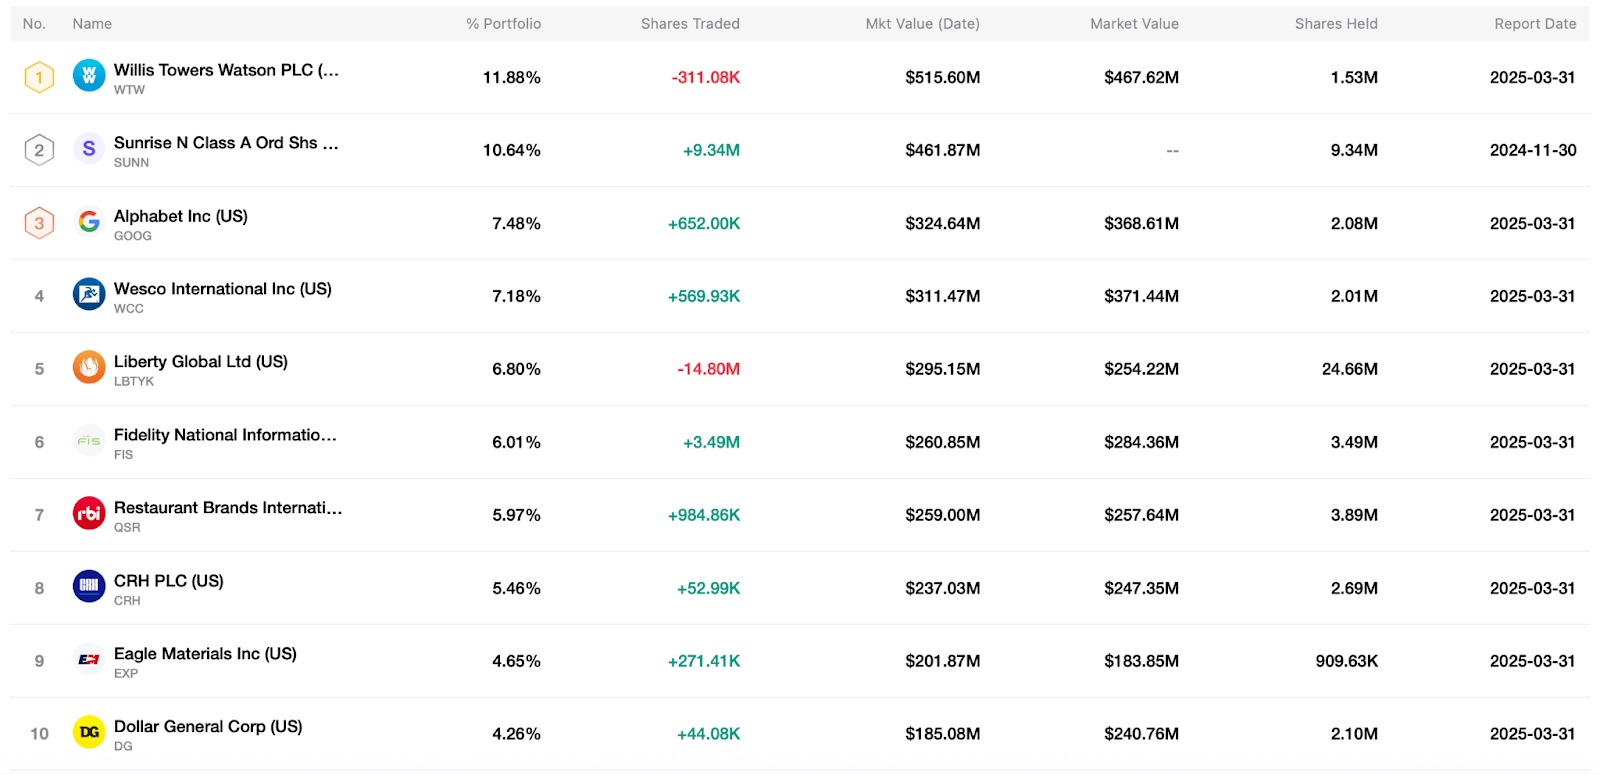Click the +652.00K shares traded value

coord(704,224)
